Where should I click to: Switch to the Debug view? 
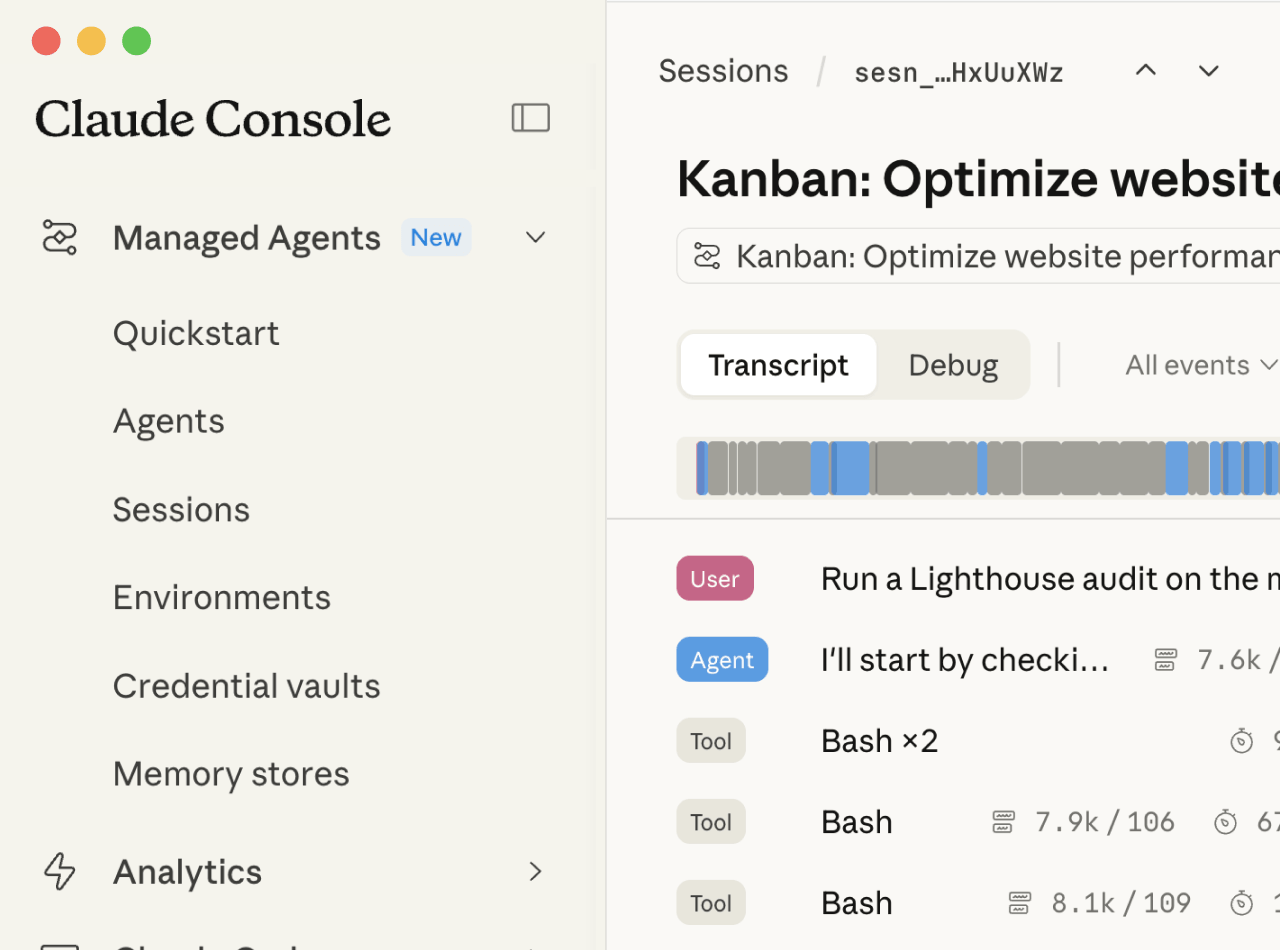click(x=953, y=365)
